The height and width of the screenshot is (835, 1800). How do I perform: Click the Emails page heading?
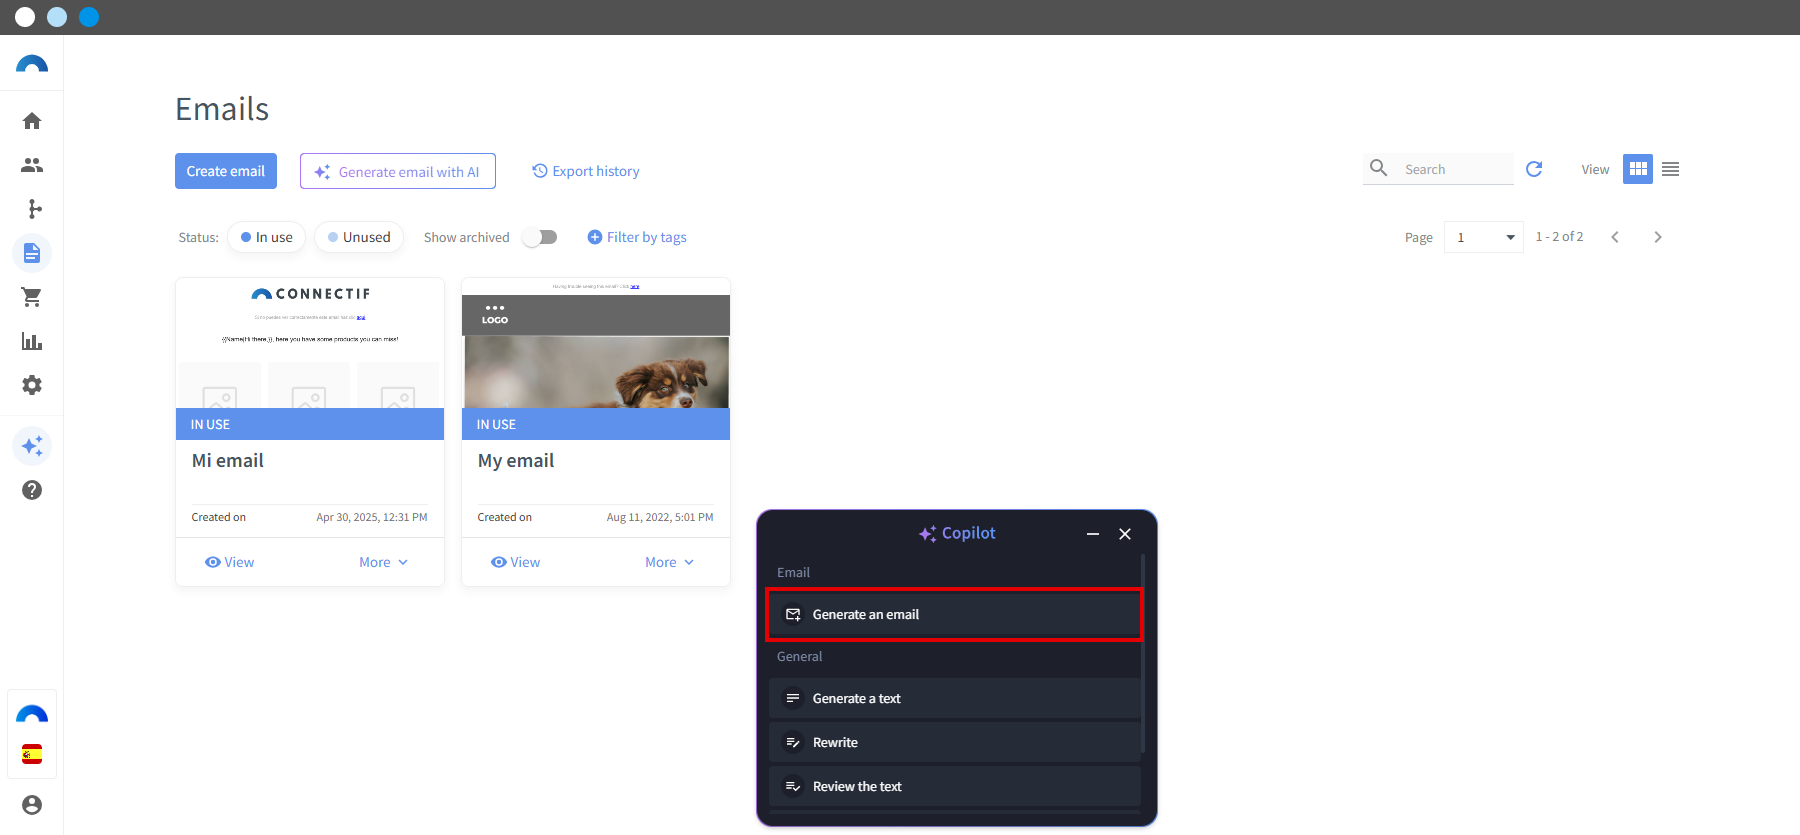(x=222, y=108)
